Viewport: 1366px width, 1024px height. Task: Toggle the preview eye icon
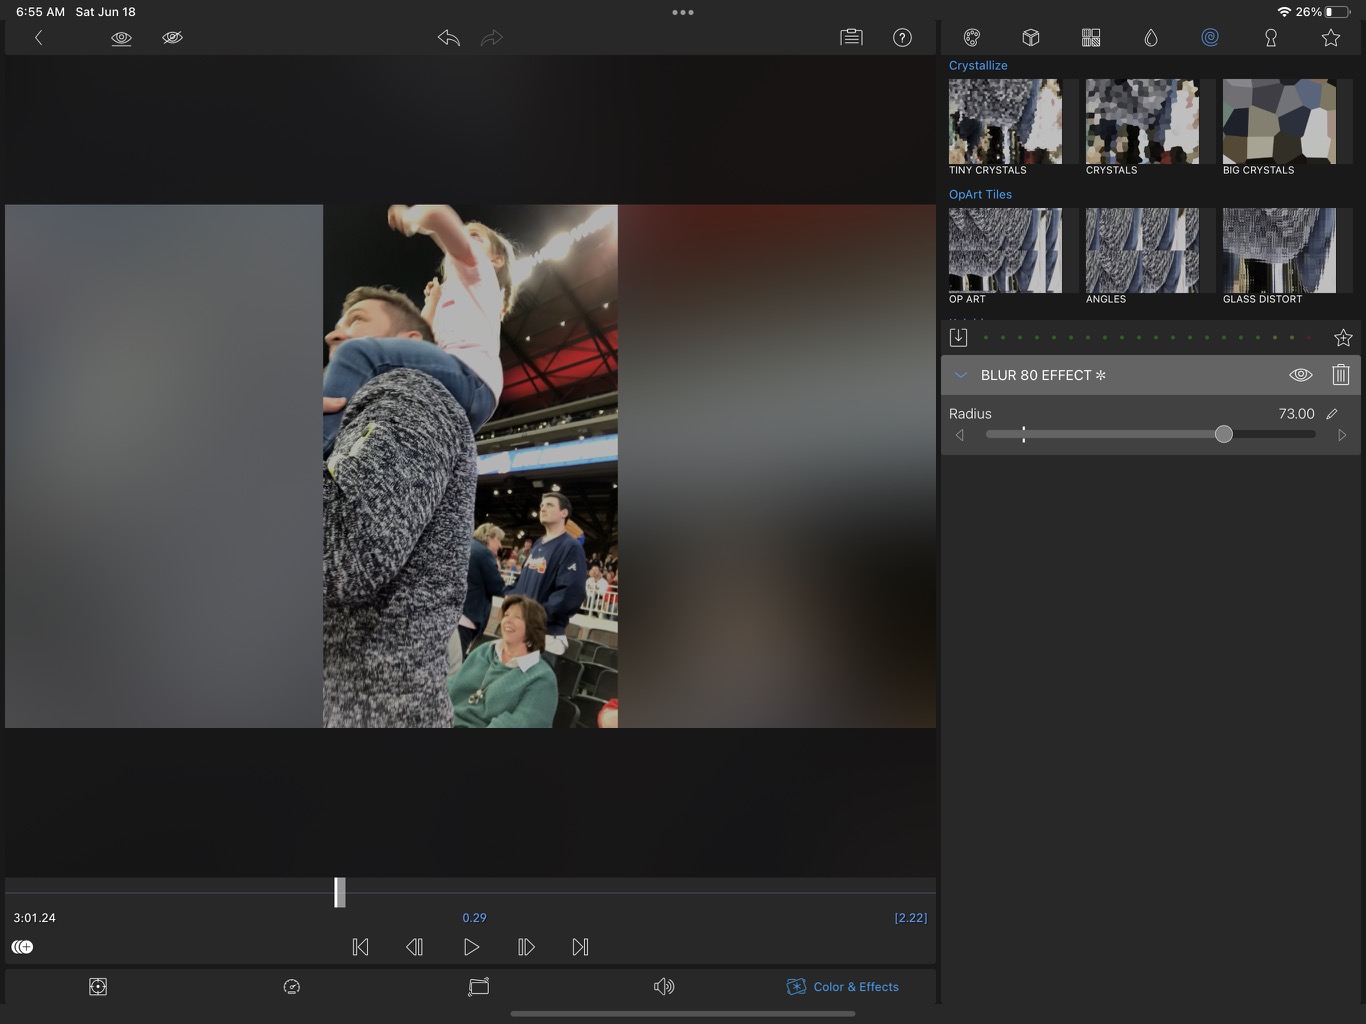tap(121, 37)
